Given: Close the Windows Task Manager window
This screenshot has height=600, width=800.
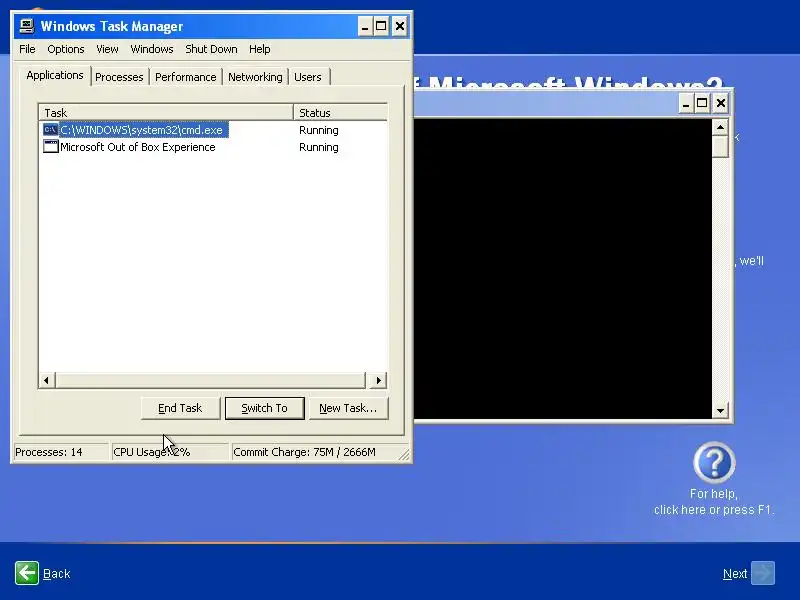Looking at the screenshot, I should pyautogui.click(x=400, y=26).
